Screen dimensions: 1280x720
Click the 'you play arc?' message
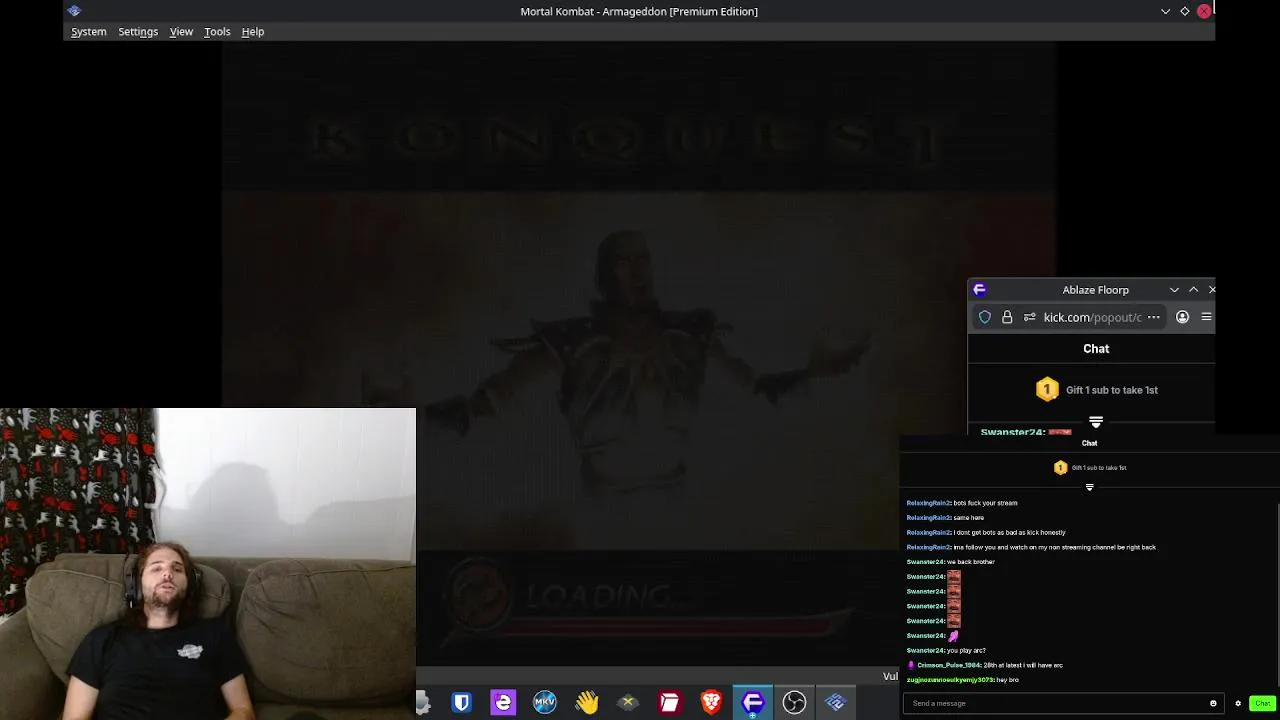966,651
